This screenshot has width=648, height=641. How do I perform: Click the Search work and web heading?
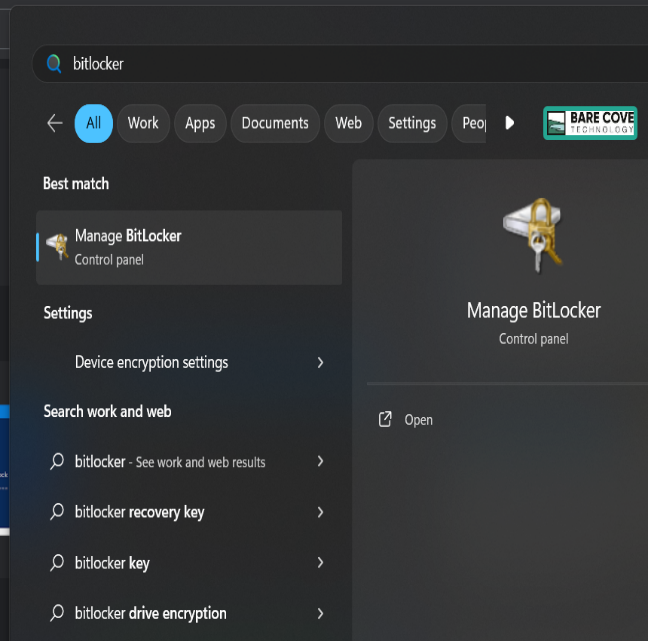point(107,412)
